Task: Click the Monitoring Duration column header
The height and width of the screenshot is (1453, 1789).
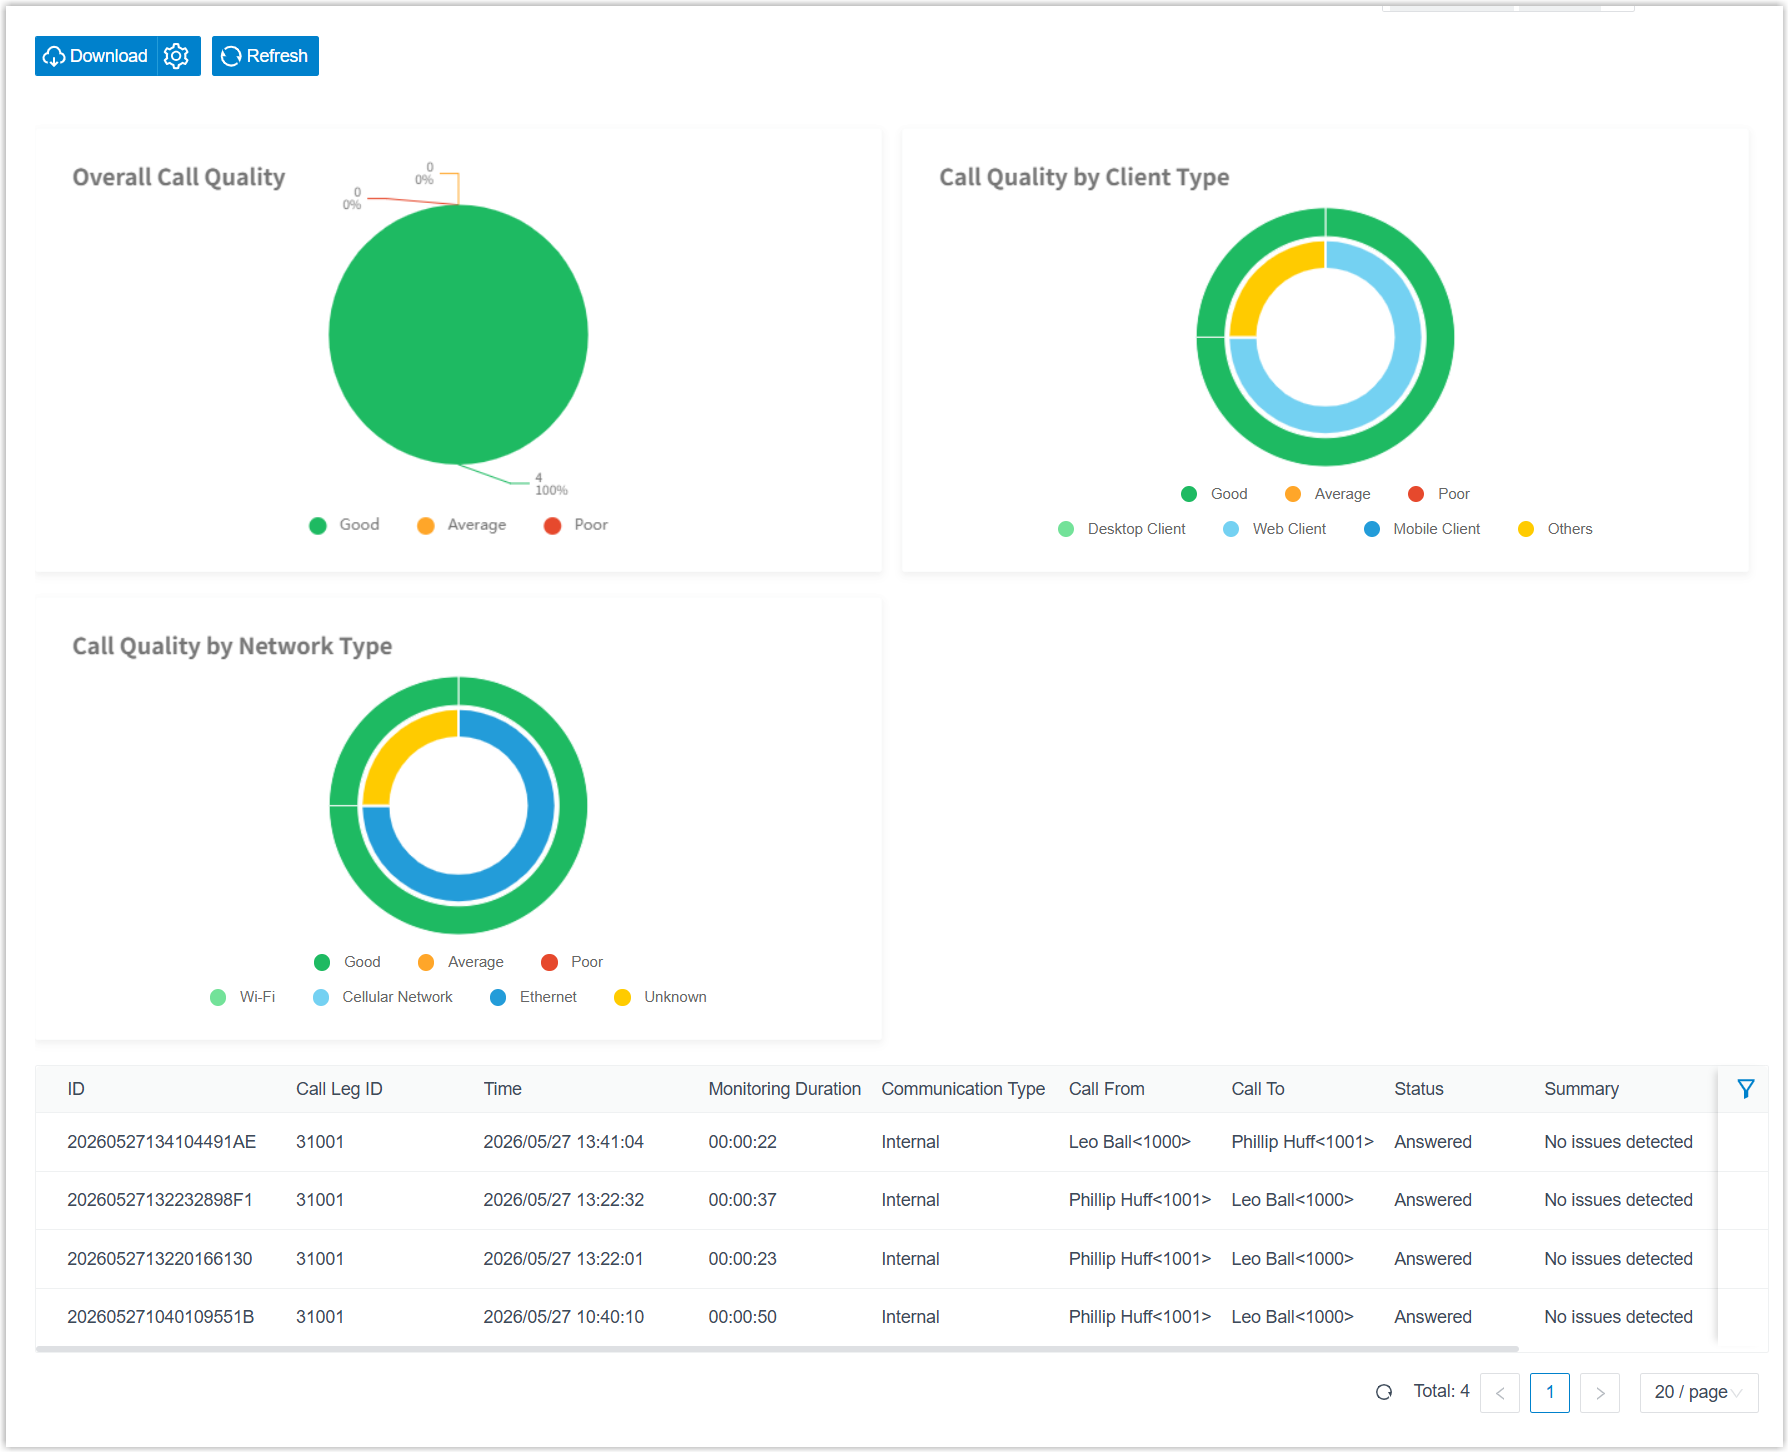Action: coord(785,1089)
